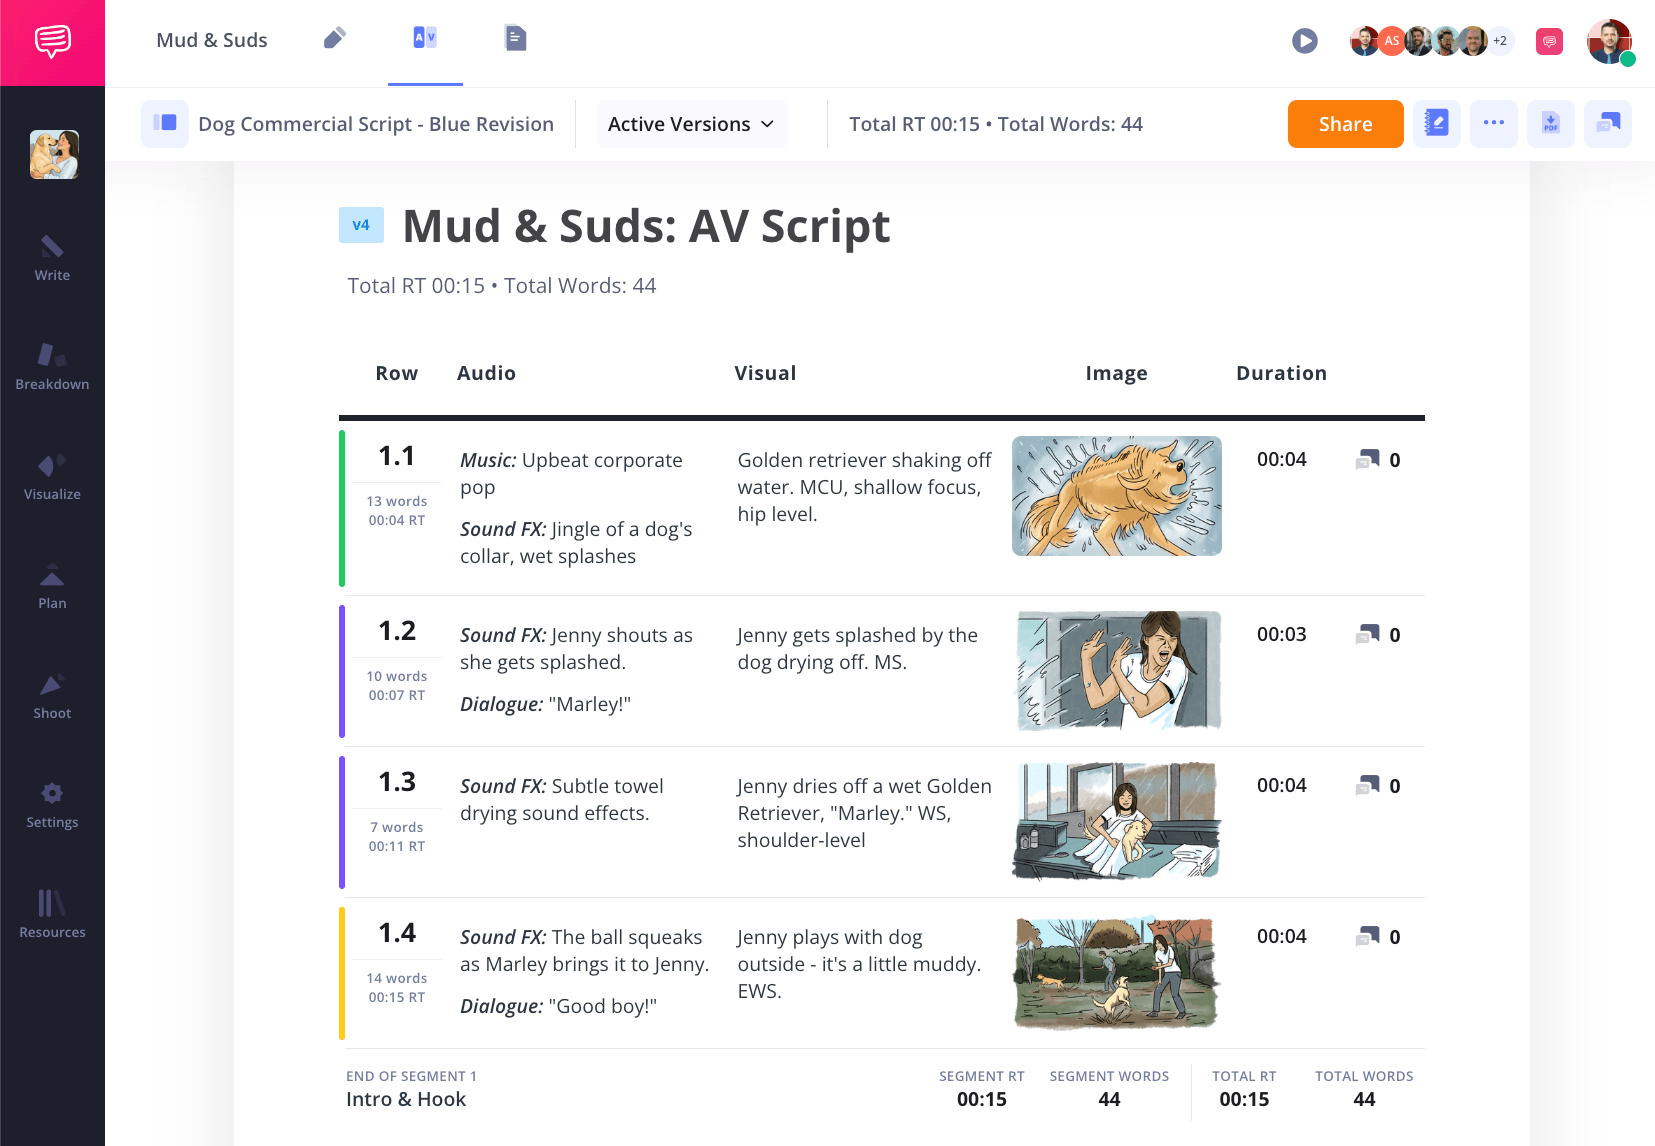Download the script as PDF
Viewport: 1655px width, 1146px height.
(1550, 124)
